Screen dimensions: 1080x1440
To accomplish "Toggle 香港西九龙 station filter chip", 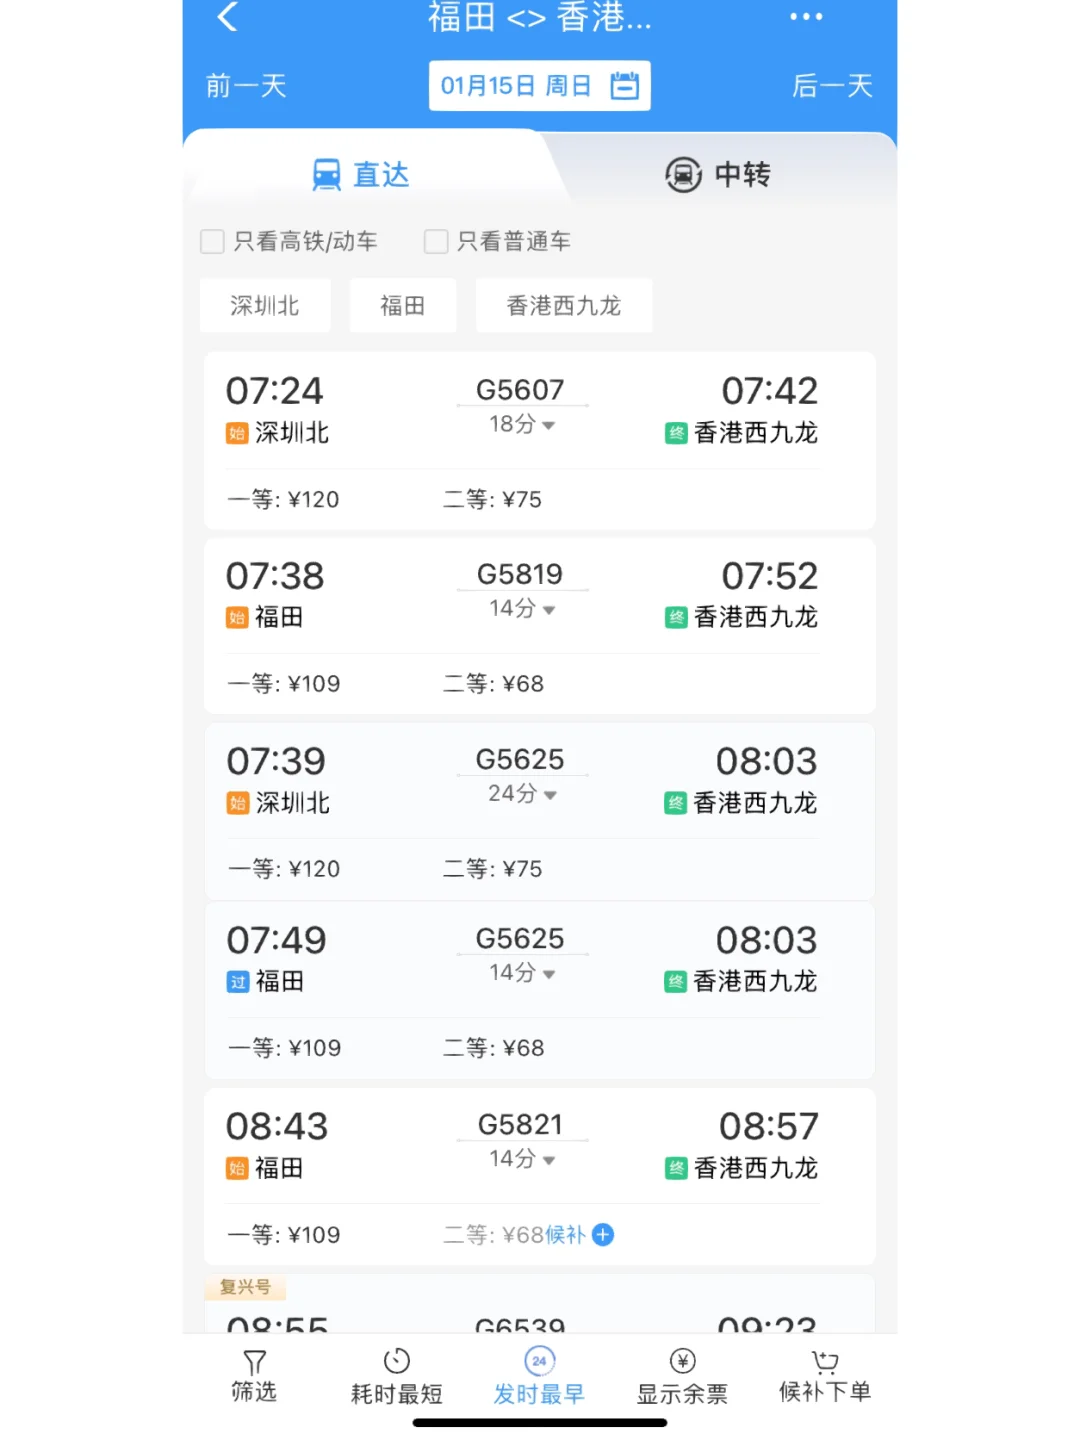I will coord(564,305).
